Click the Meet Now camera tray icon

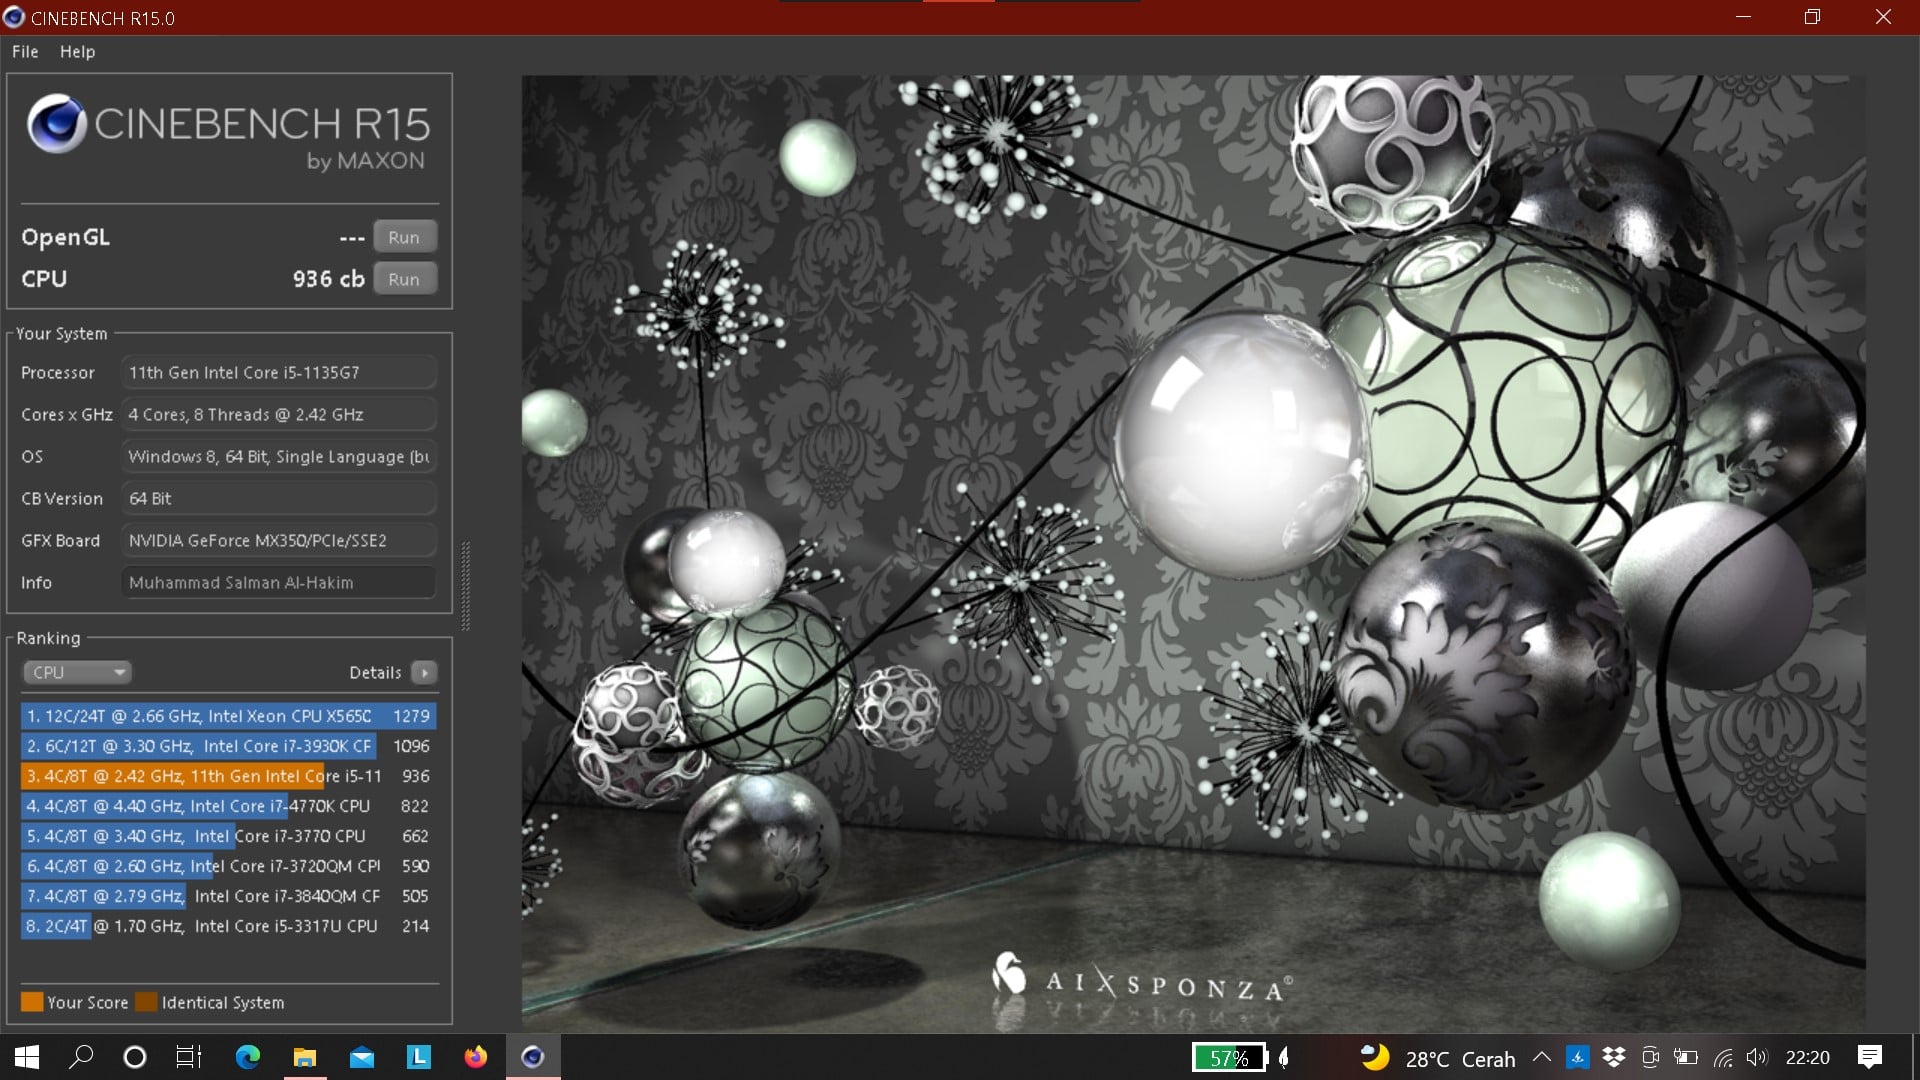[1650, 1057]
